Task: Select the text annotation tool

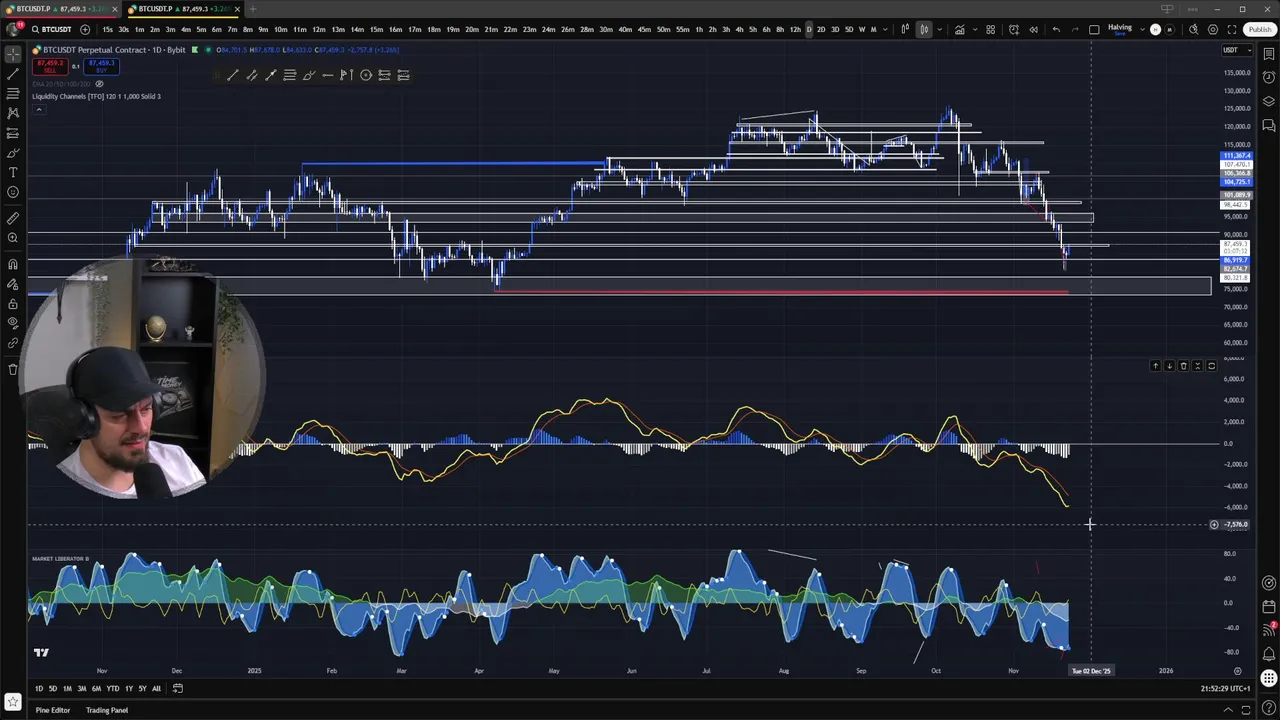Action: (13, 172)
